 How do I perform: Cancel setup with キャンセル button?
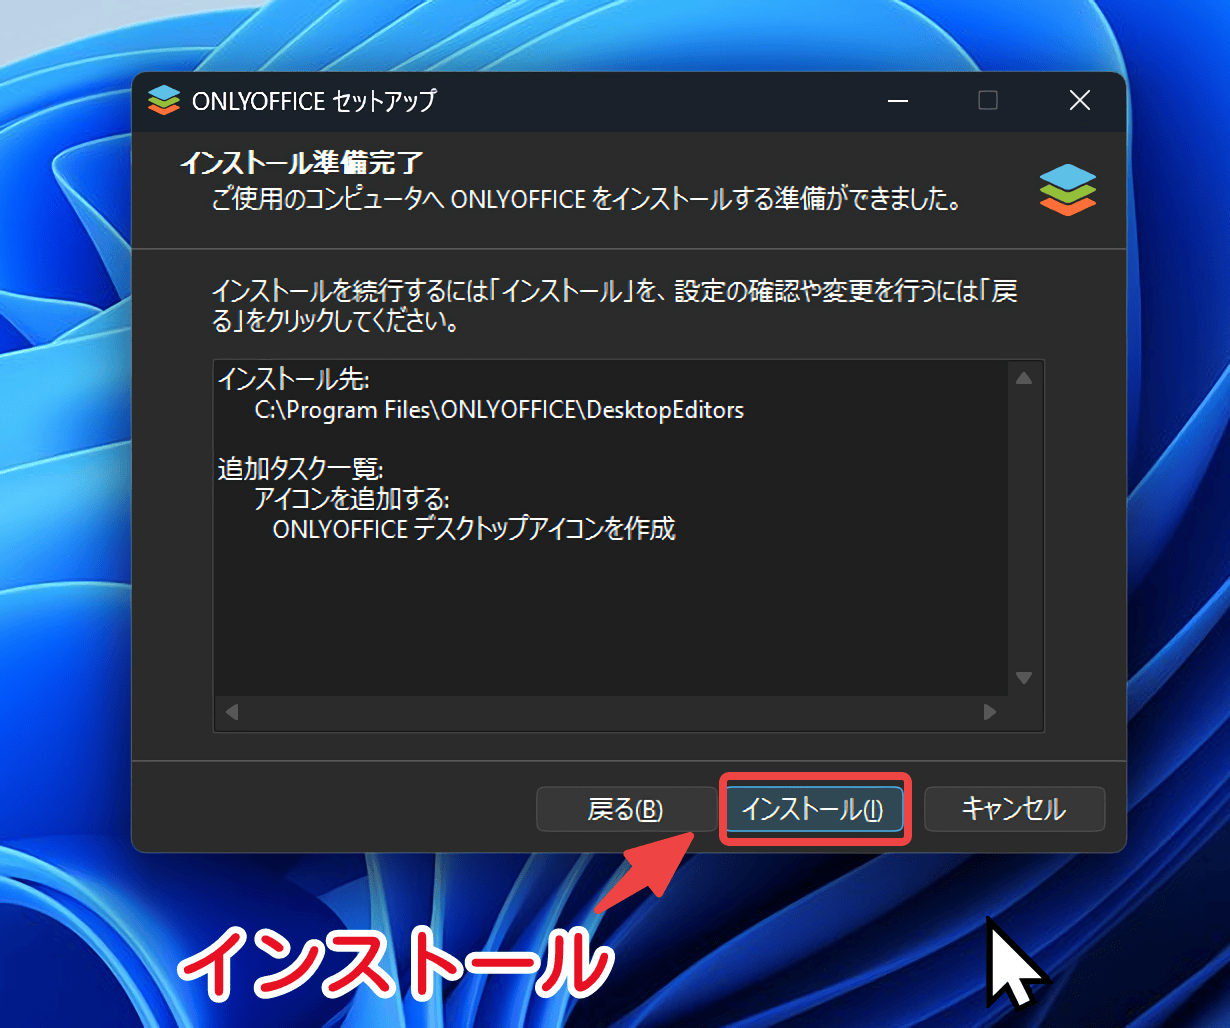coord(1014,809)
